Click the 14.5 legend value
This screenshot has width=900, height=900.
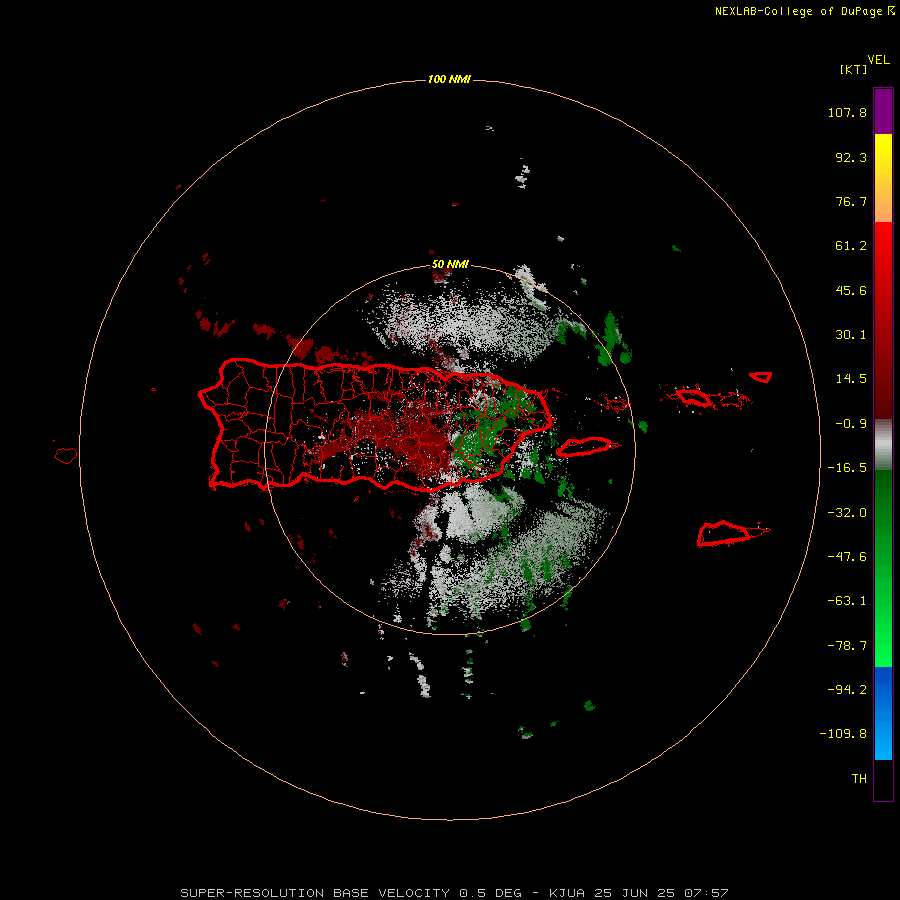[851, 379]
